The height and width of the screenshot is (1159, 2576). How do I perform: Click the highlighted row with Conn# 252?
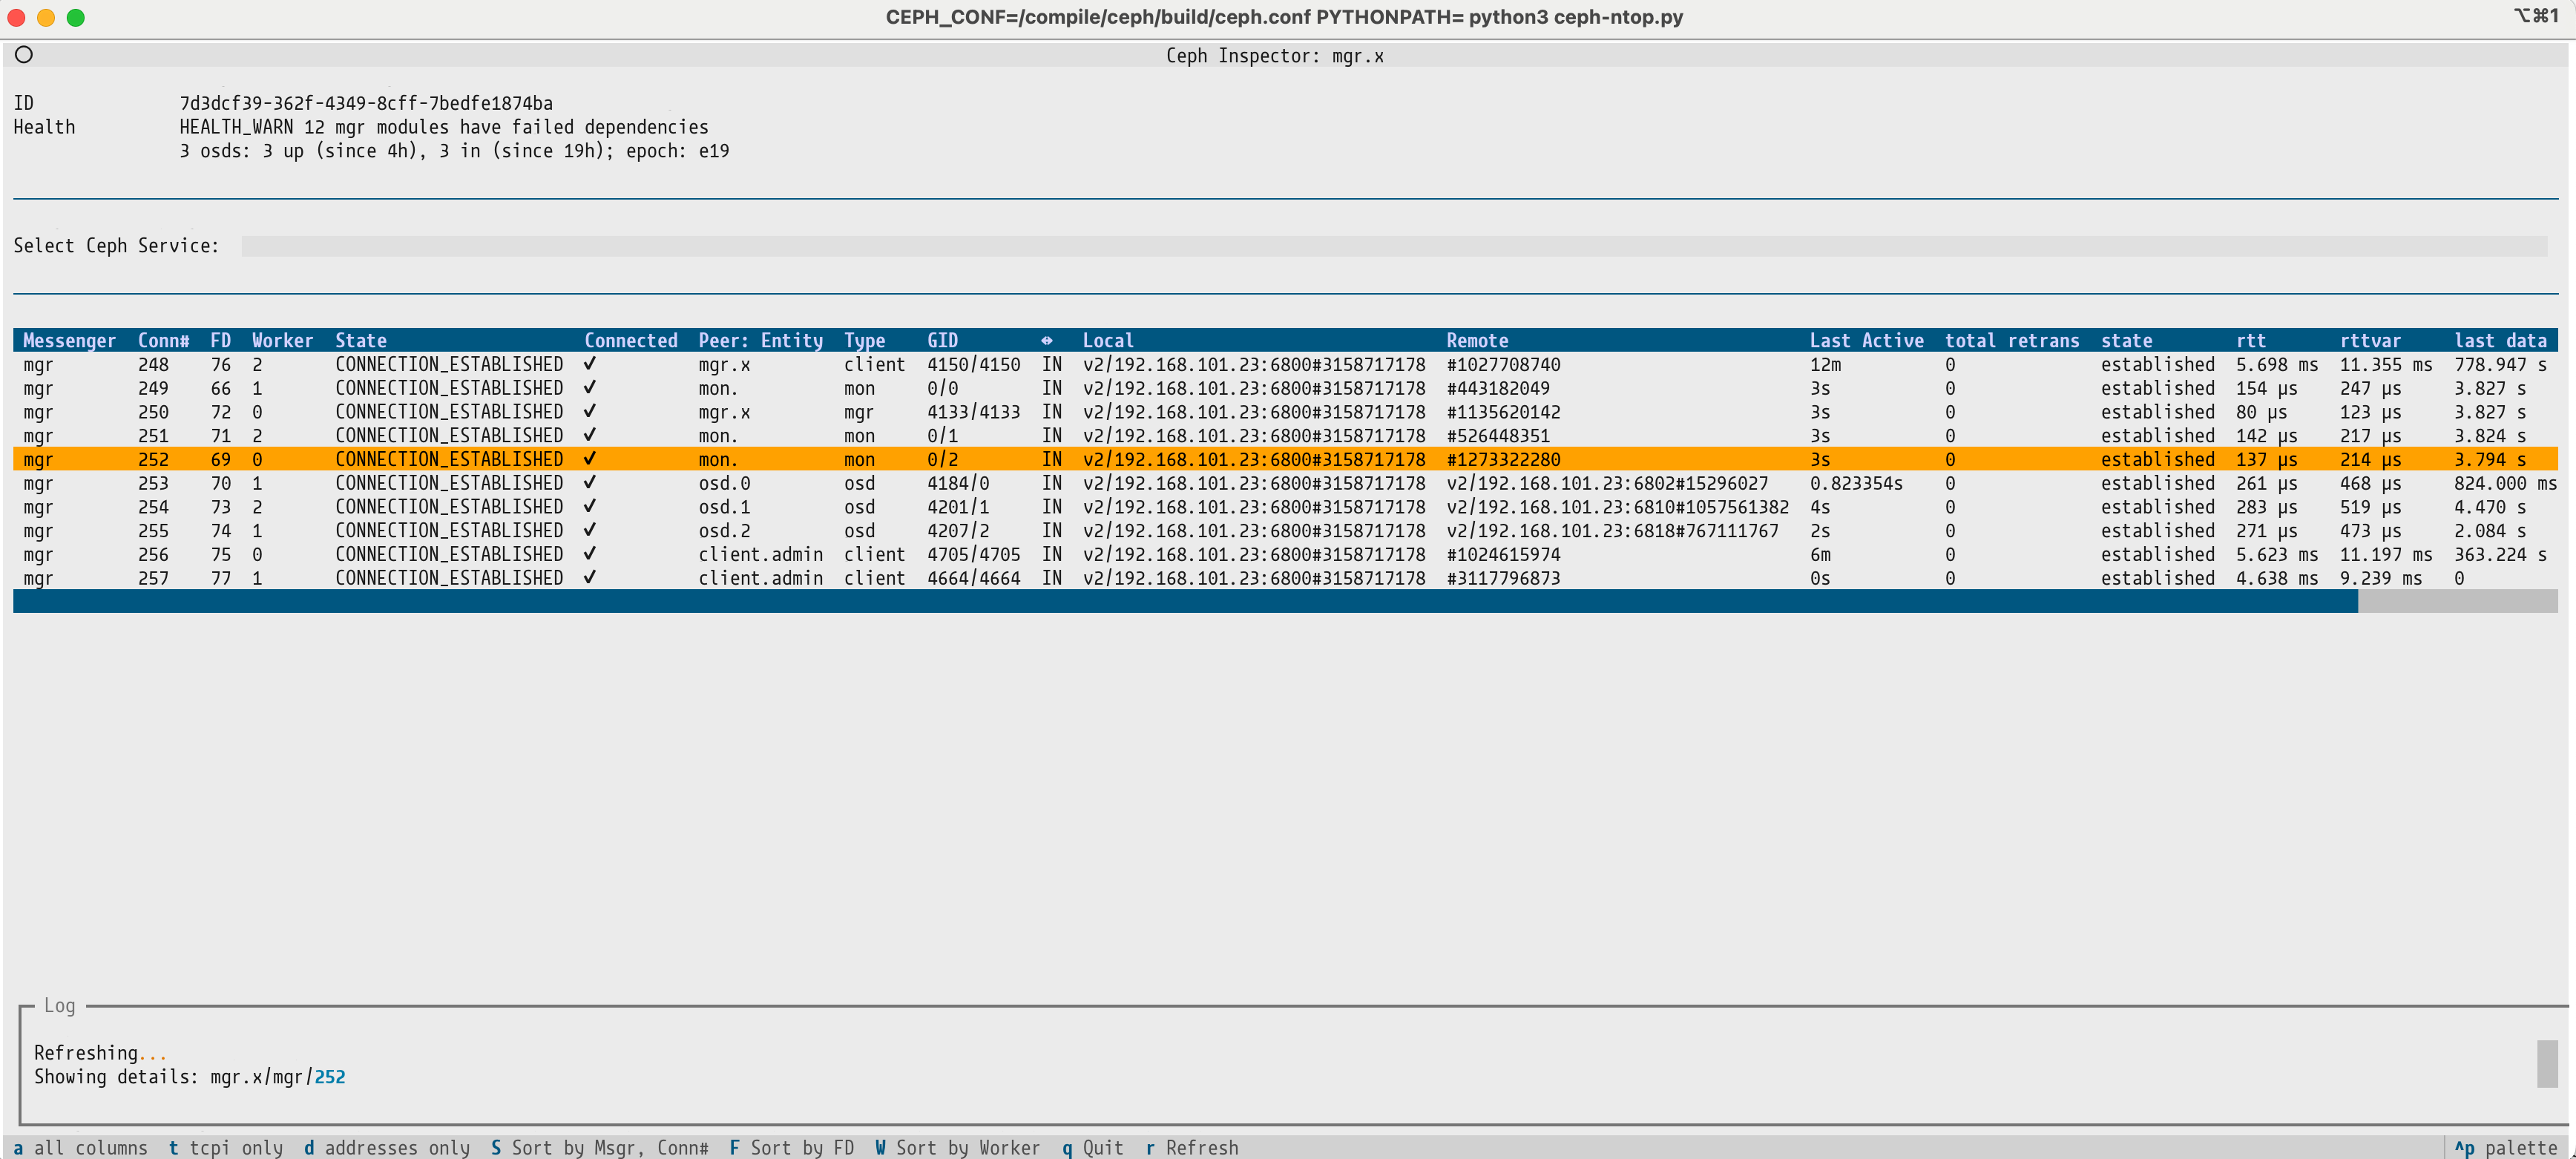pyautogui.click(x=1285, y=459)
